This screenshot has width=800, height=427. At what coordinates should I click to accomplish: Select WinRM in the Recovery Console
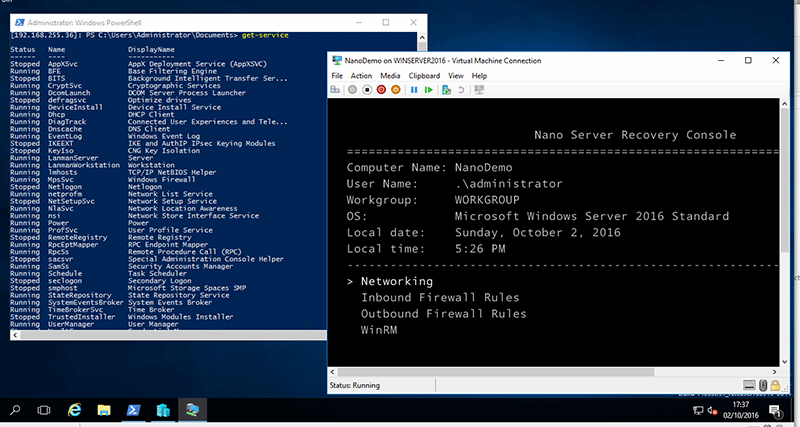click(x=379, y=330)
